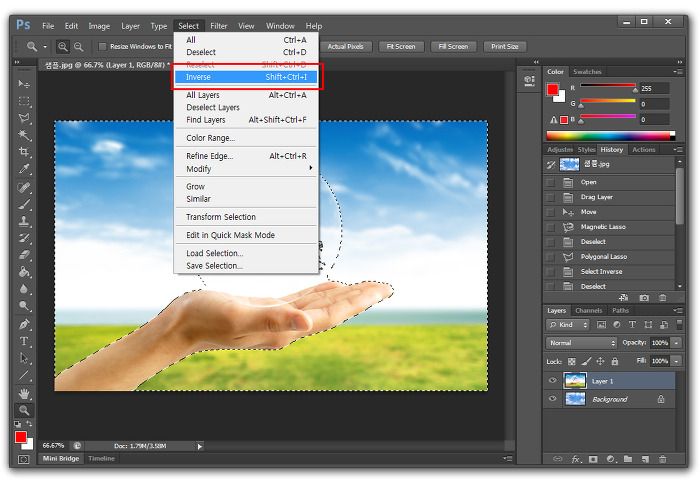Open the Opacity slider dropdown arrow
The height and width of the screenshot is (480, 700).
tap(677, 343)
